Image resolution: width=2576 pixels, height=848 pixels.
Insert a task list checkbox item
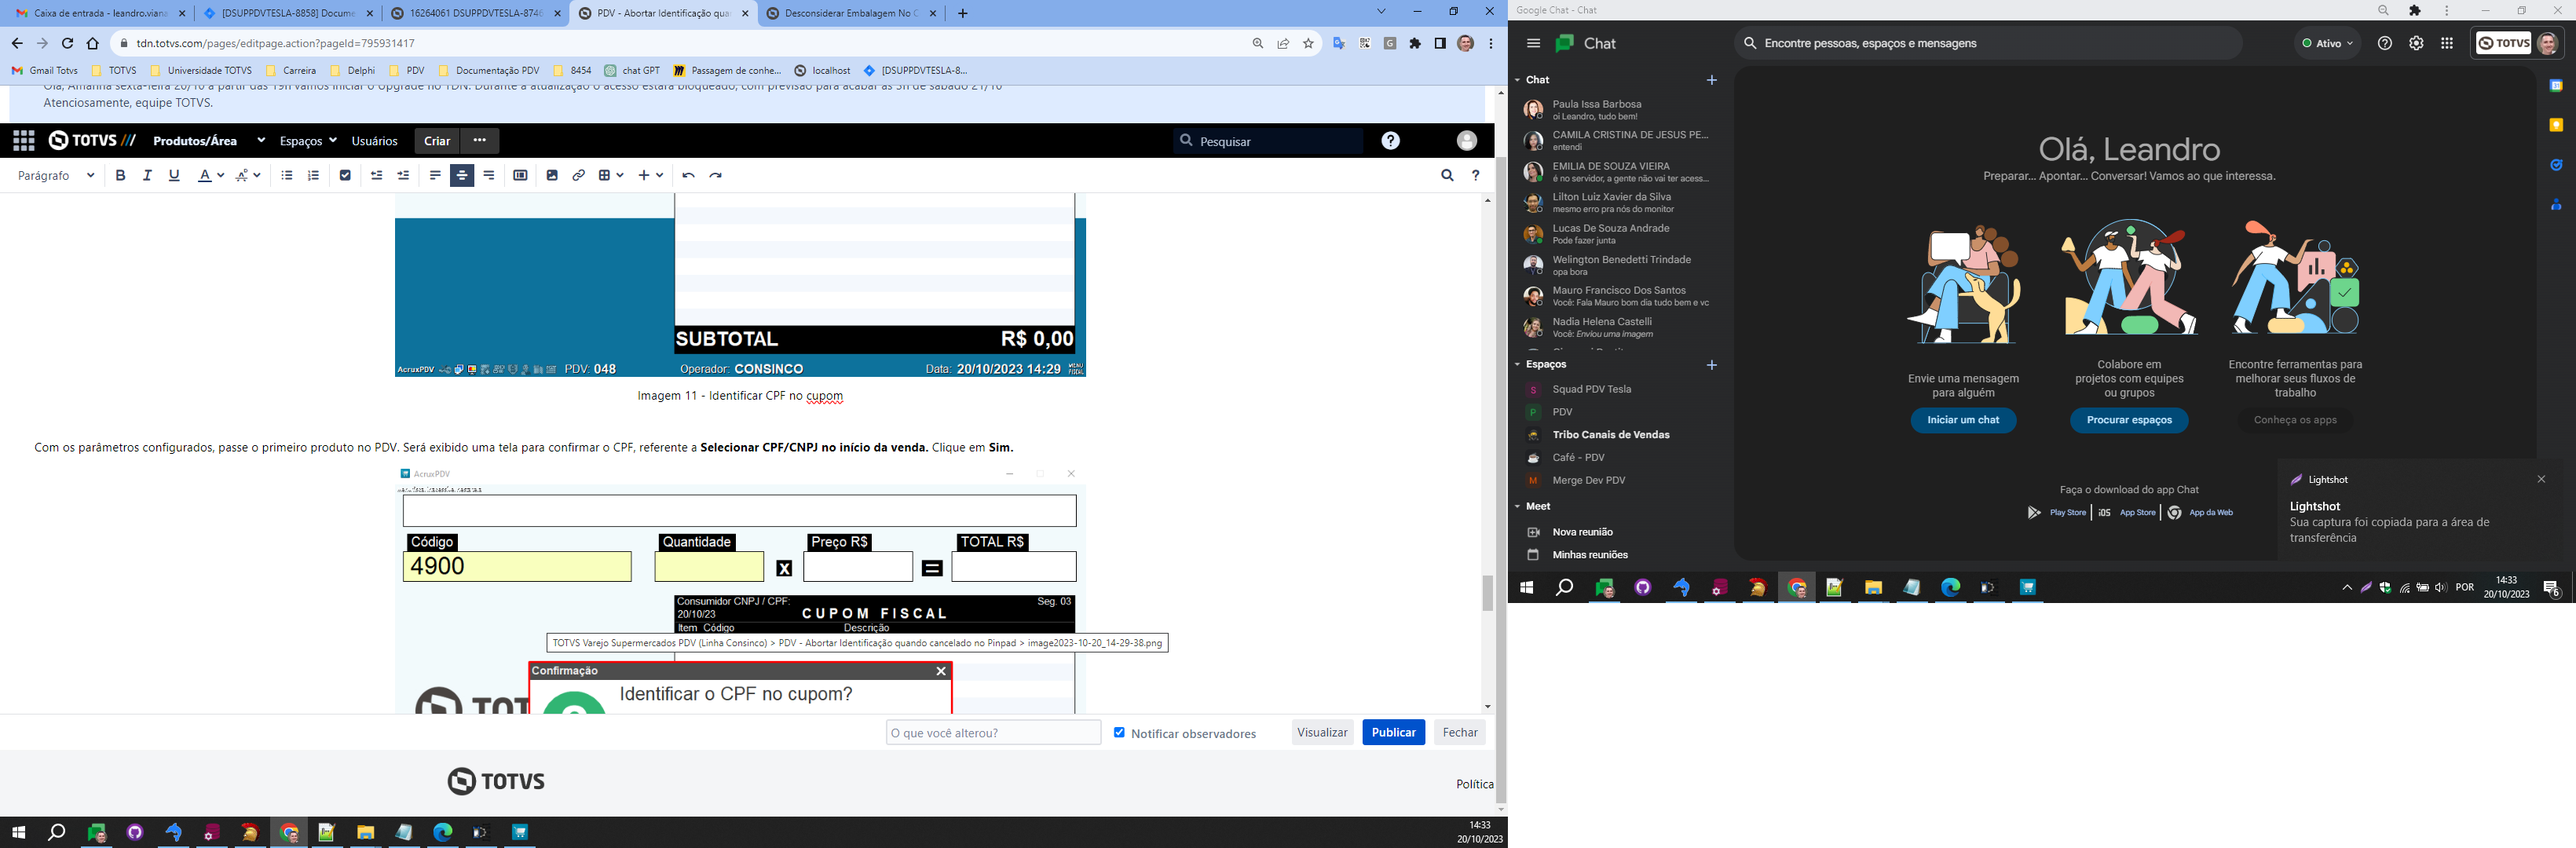[345, 175]
